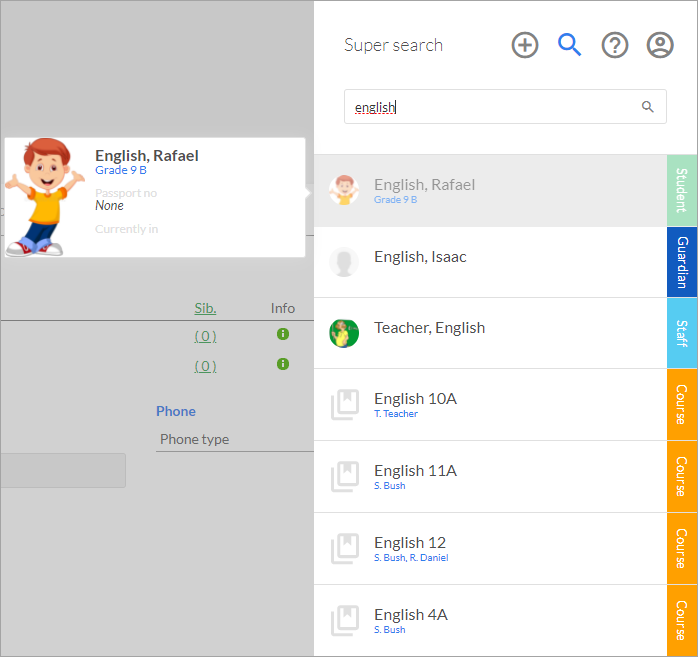This screenshot has height=657, width=698.
Task: Click the Sib. column header link
Action: point(205,308)
